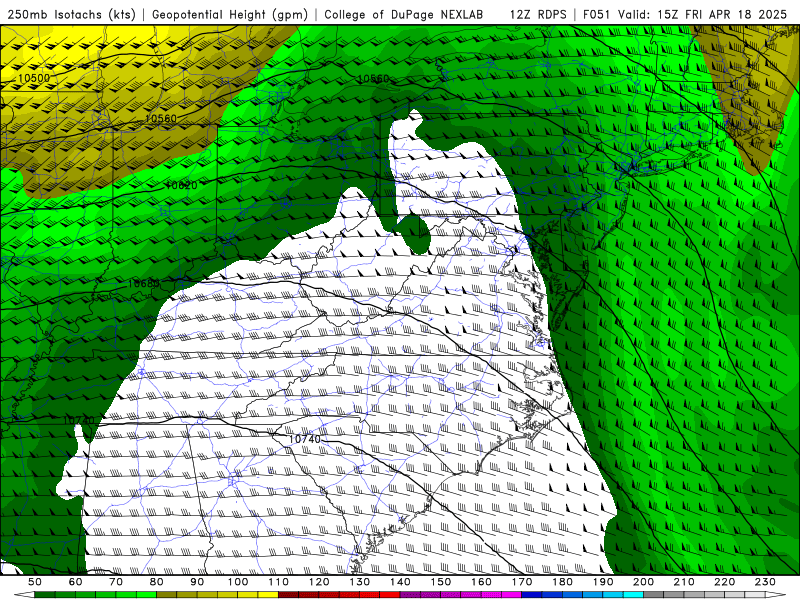Viewport: 800px width, 600px height.
Task: Click the 10500 contour label
Action: coord(34,78)
